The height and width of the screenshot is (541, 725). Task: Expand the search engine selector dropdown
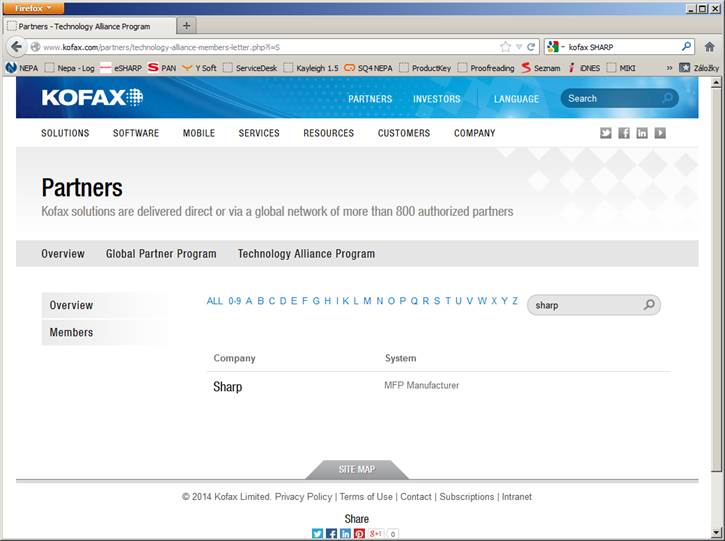click(555, 47)
